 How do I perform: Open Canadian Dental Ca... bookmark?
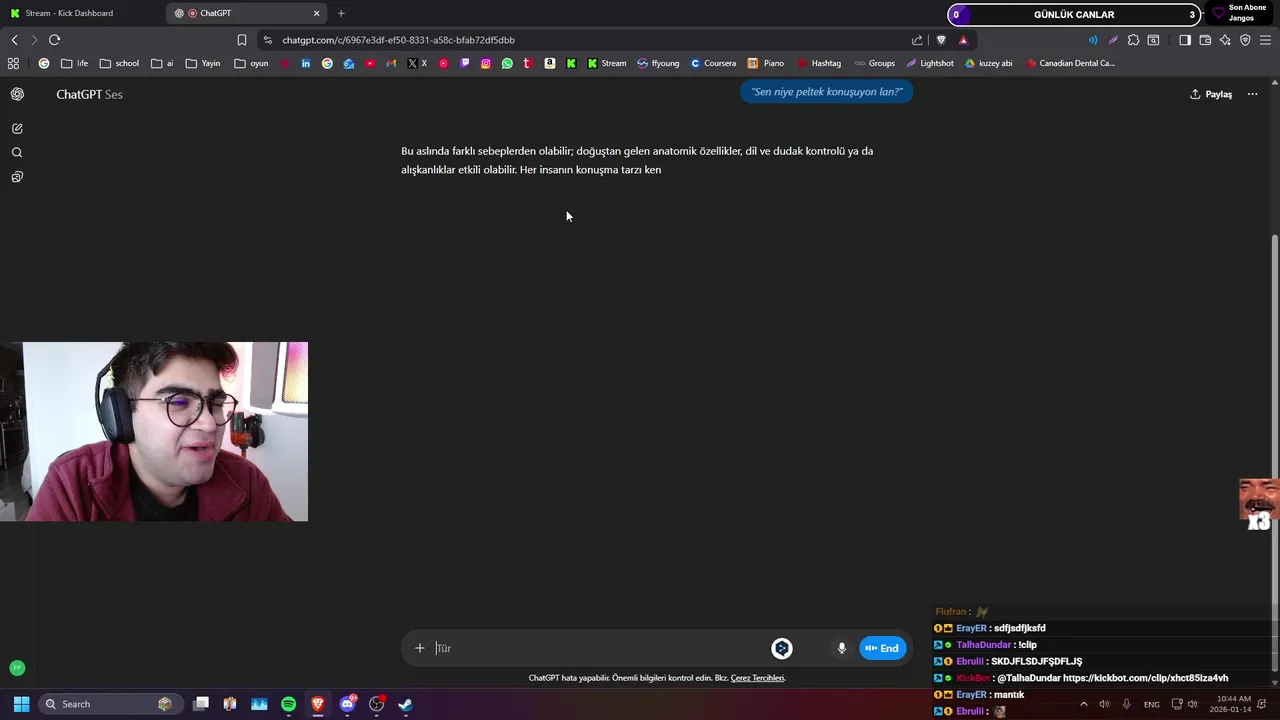1071,63
